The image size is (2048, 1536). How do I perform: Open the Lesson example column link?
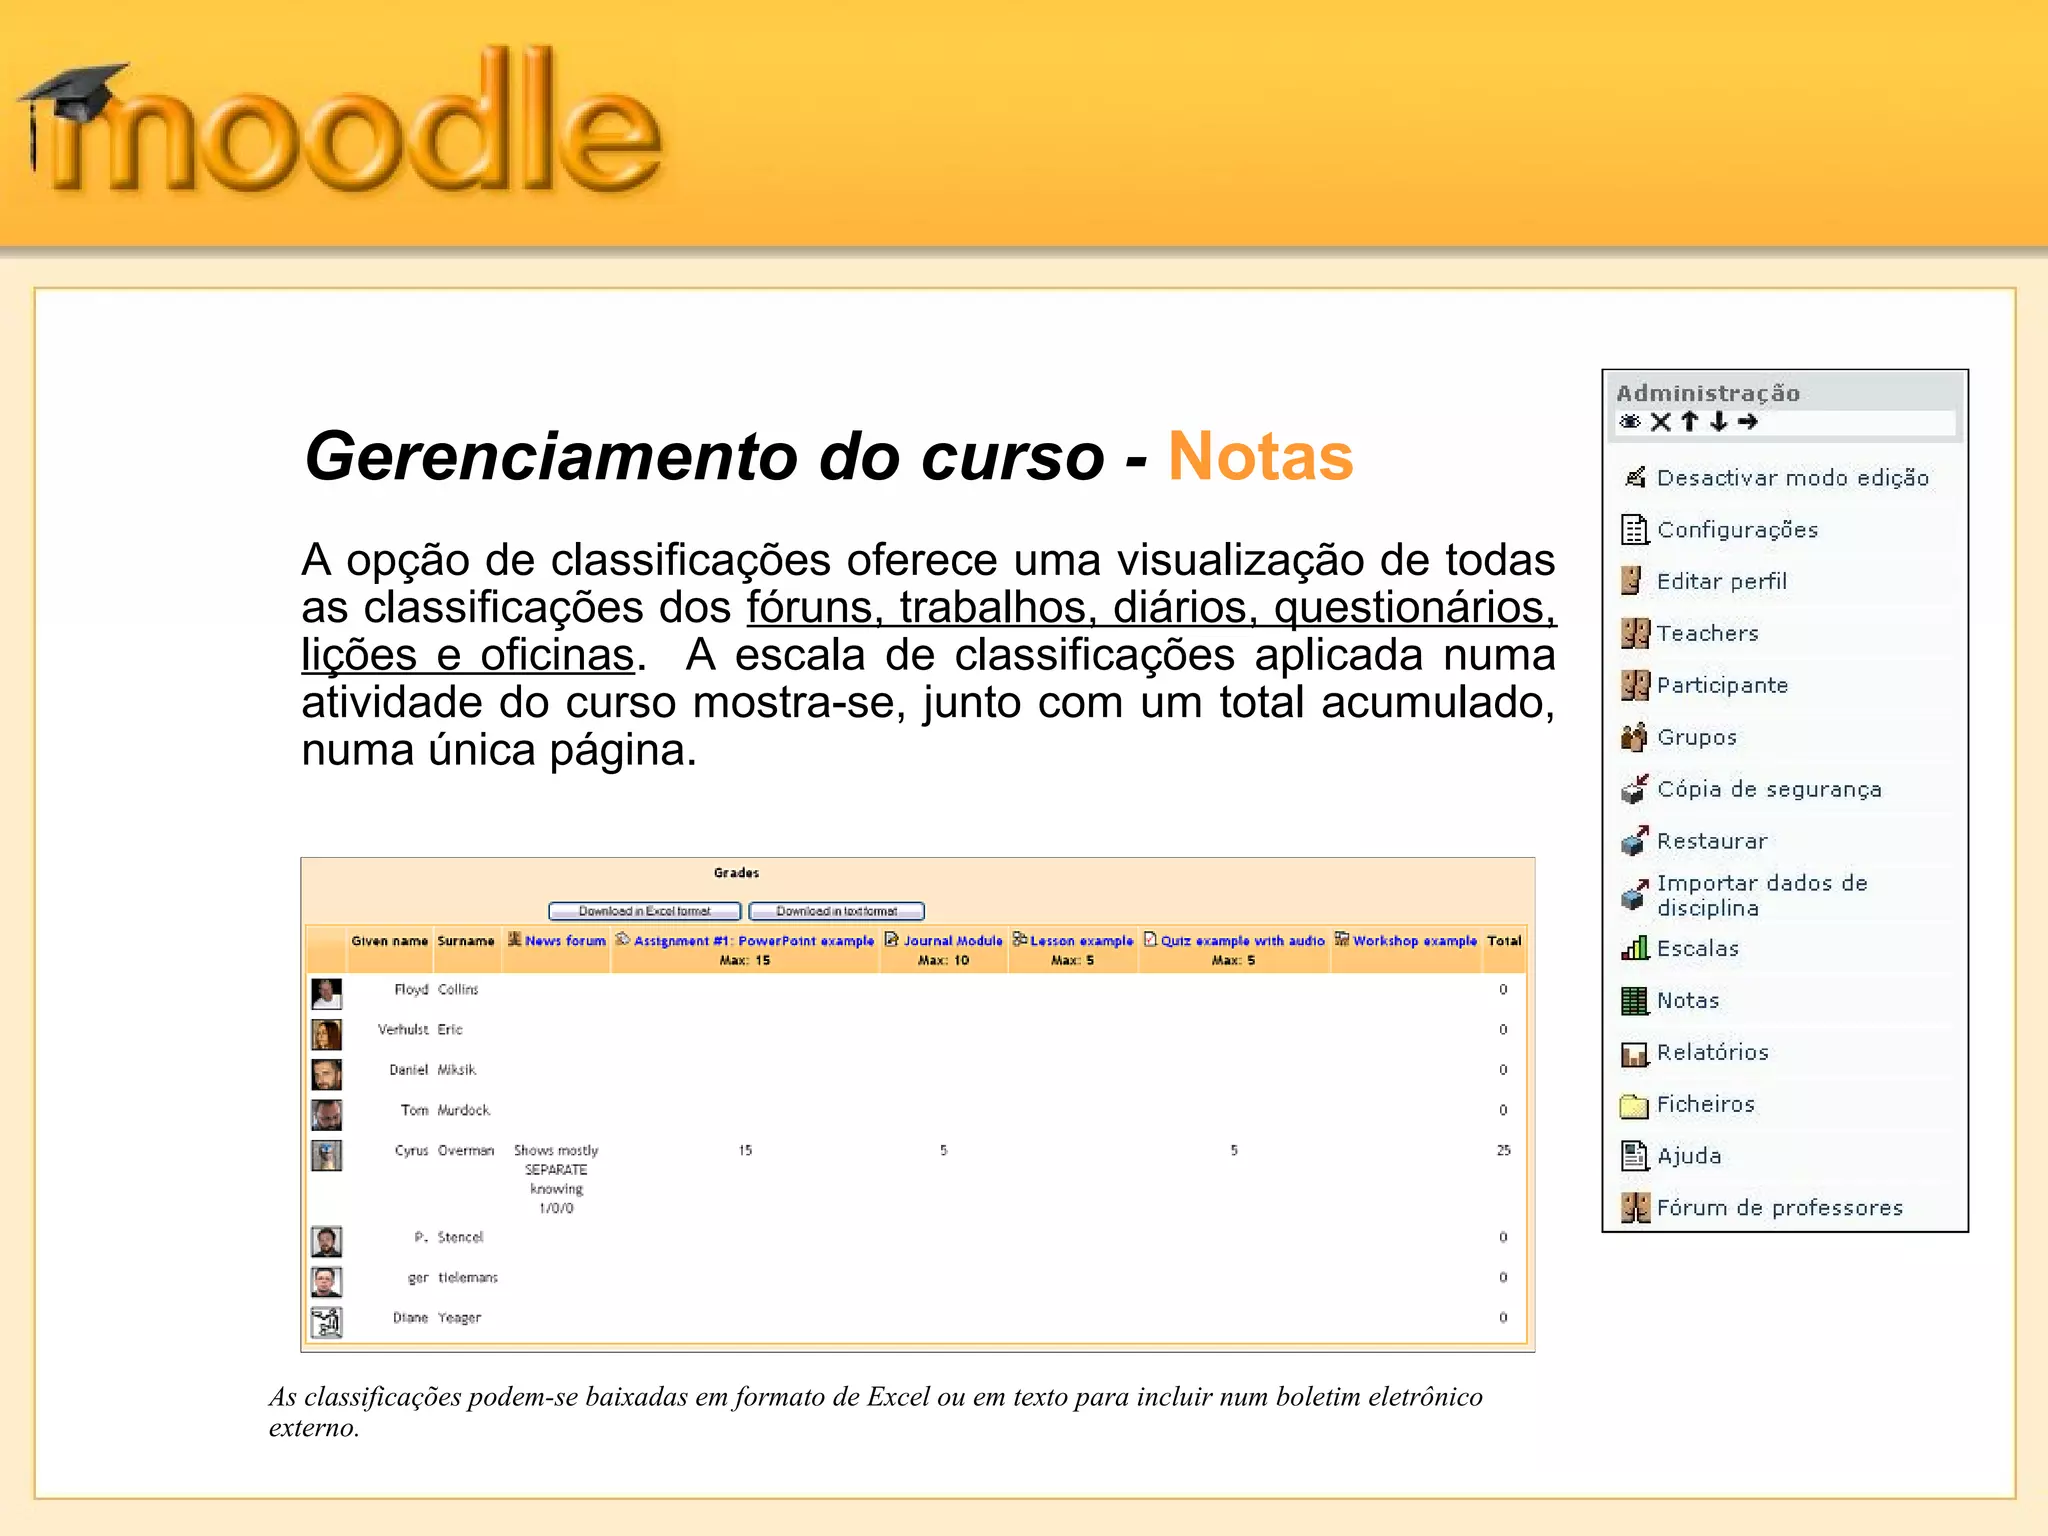pos(1082,941)
